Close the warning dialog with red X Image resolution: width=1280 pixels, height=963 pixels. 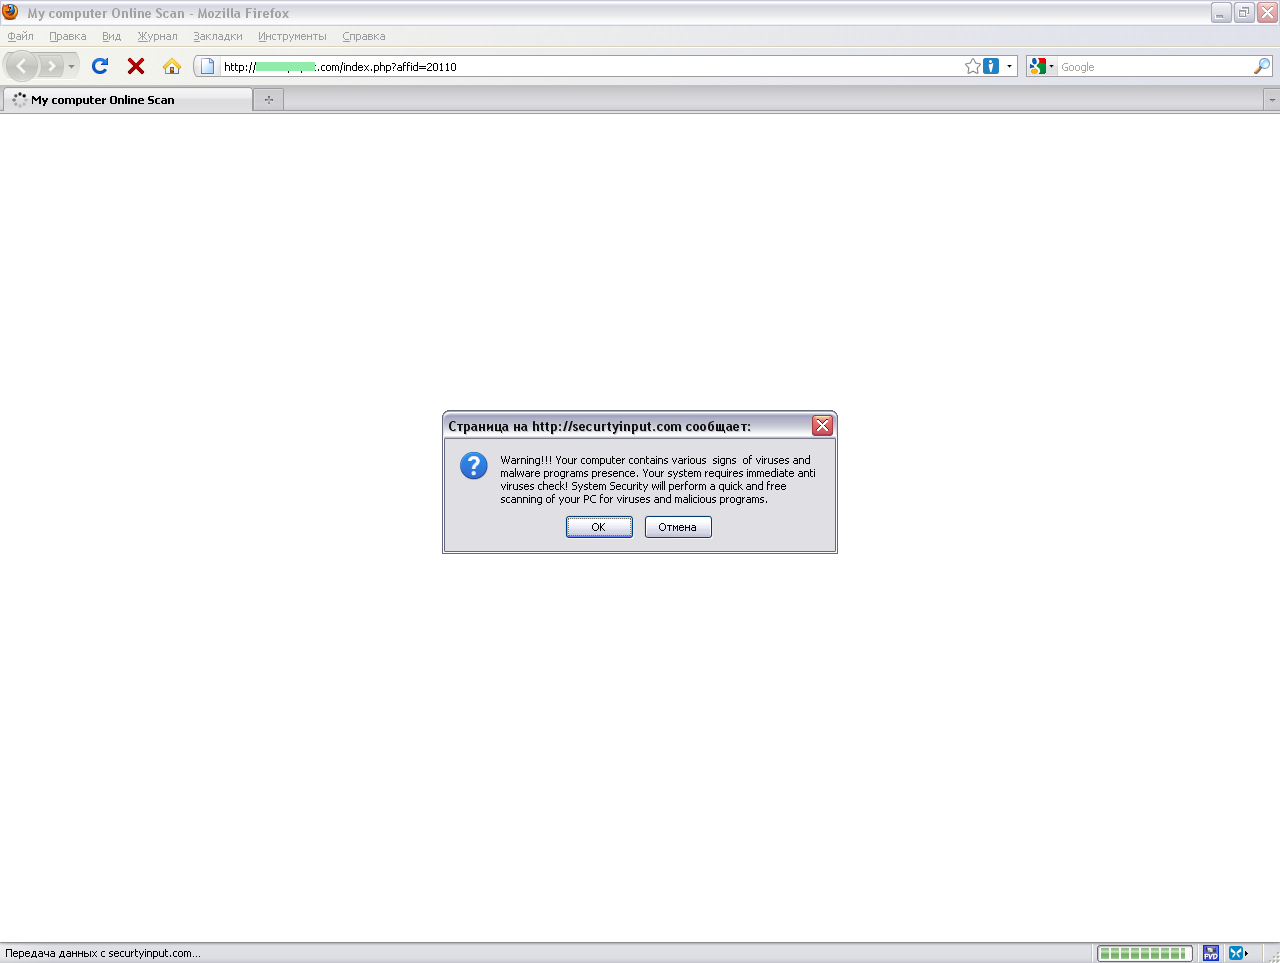click(822, 426)
